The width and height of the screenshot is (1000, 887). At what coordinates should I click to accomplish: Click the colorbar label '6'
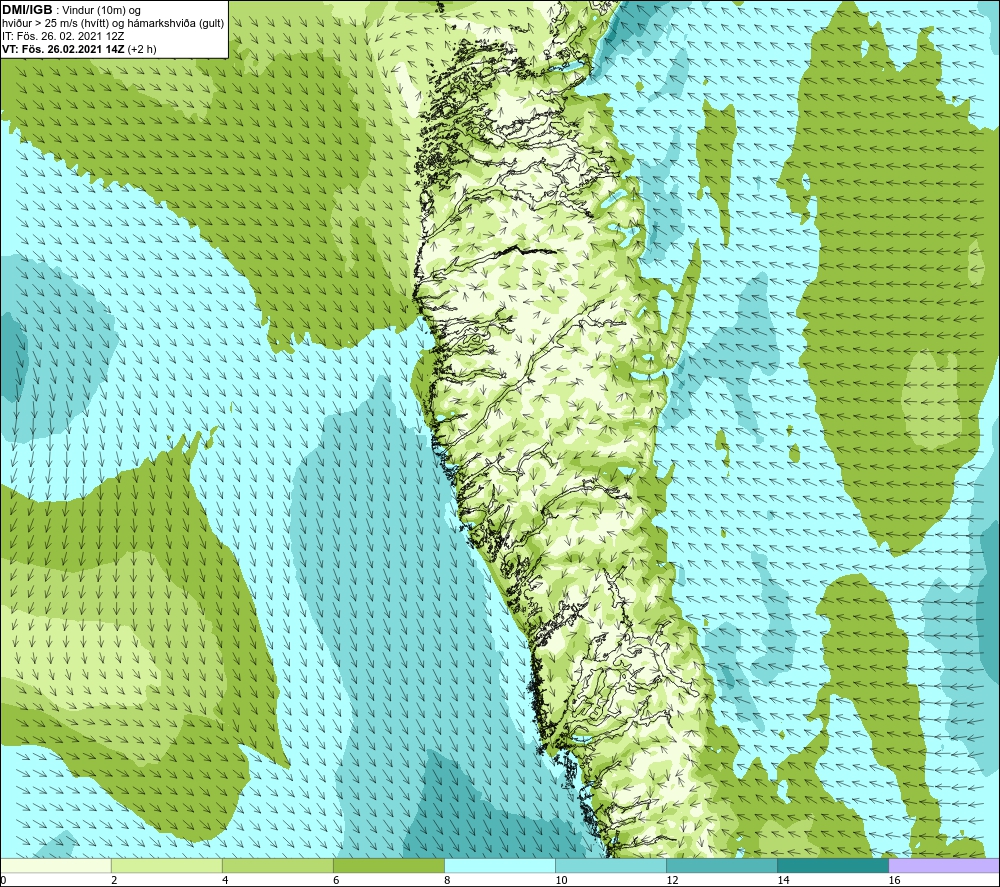click(x=336, y=880)
